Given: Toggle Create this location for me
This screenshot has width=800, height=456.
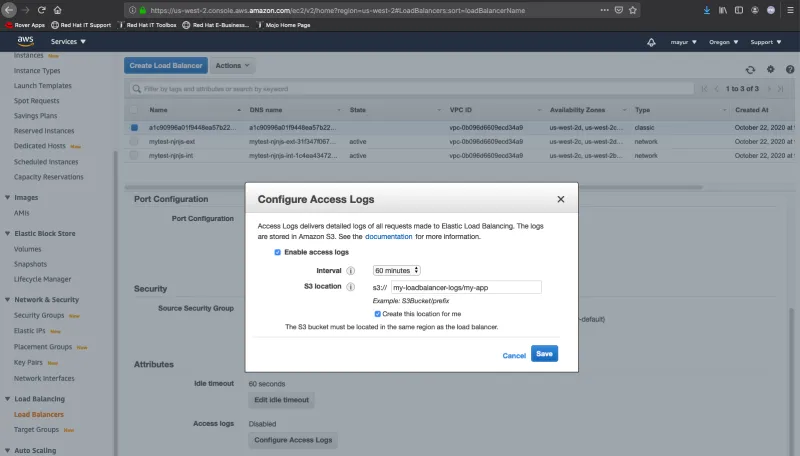Looking at the screenshot, I should tap(378, 313).
